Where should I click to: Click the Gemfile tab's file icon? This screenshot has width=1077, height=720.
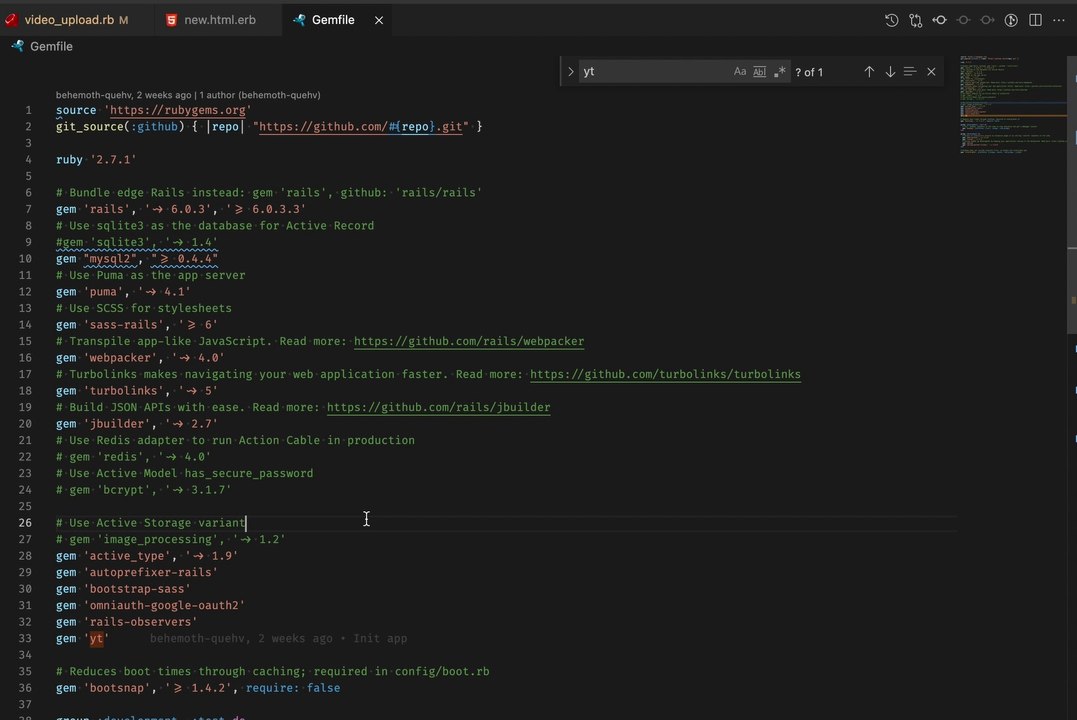click(x=299, y=20)
